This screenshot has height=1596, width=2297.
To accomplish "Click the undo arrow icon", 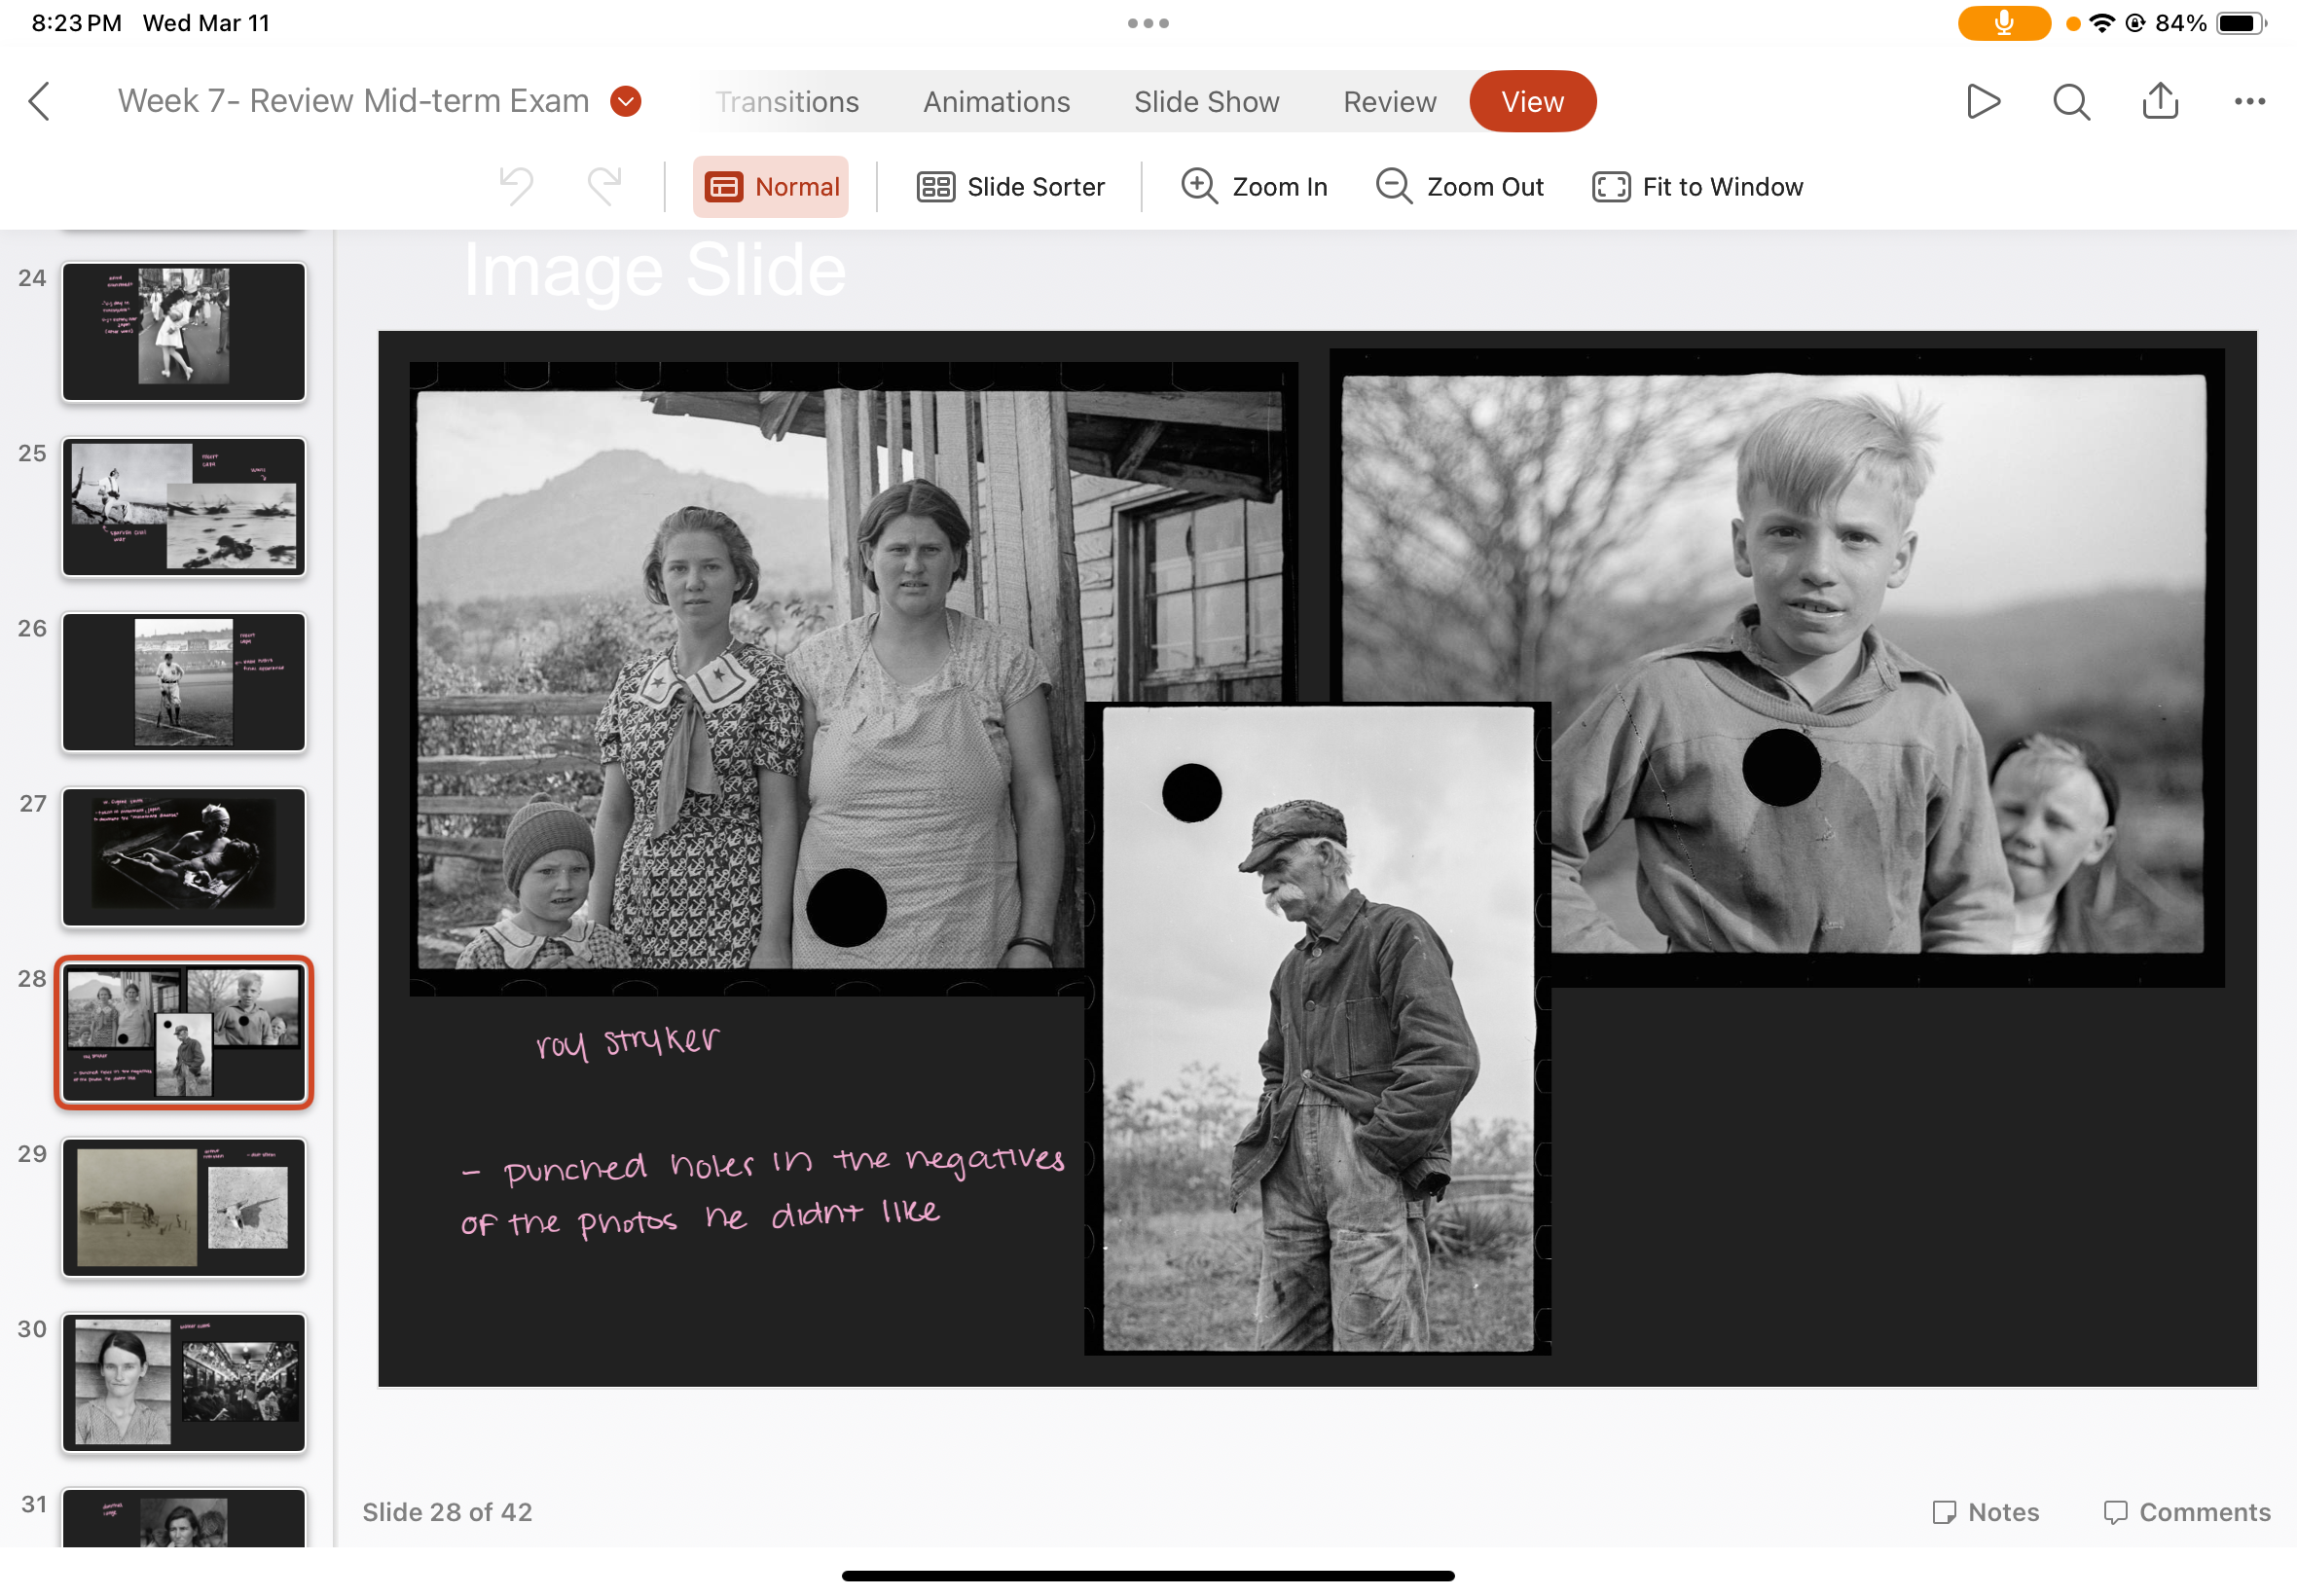I will (x=517, y=186).
